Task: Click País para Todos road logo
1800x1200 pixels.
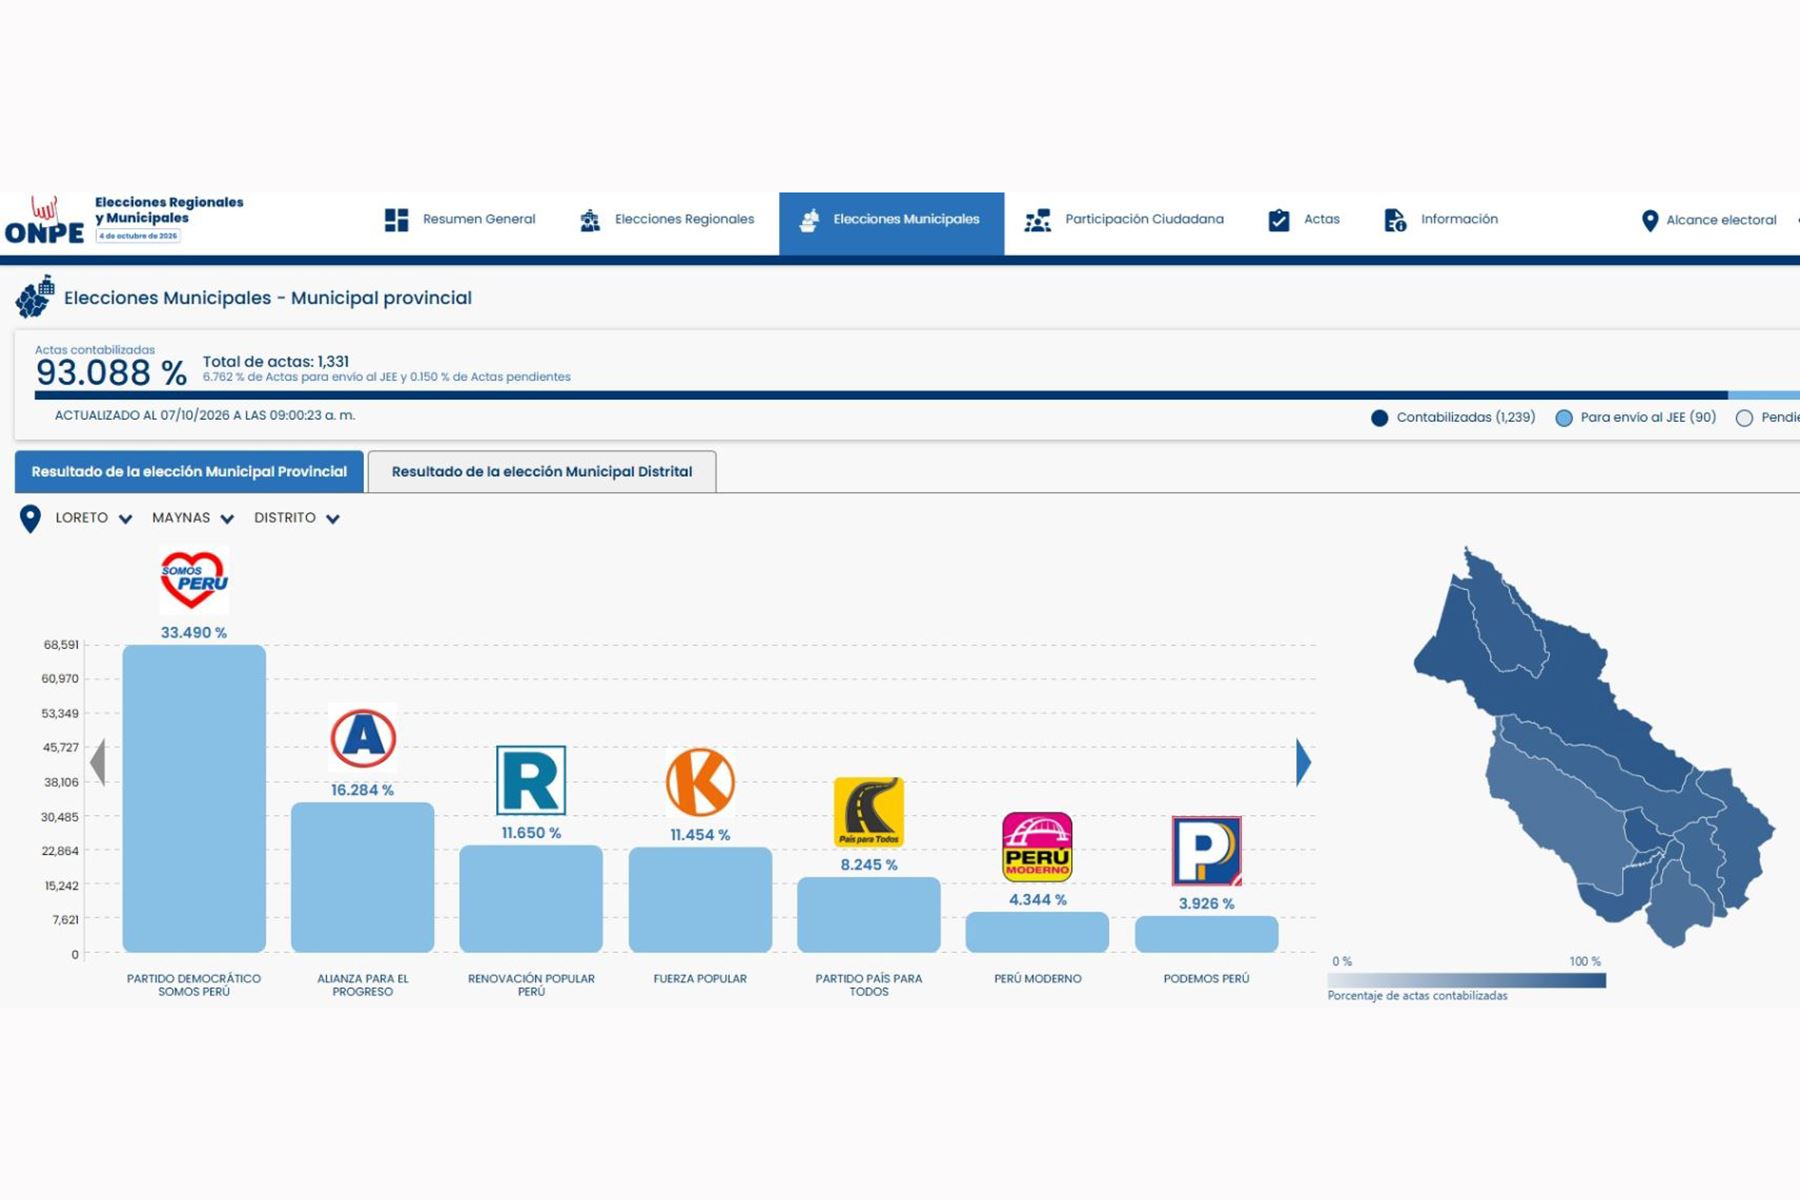Action: coord(869,812)
